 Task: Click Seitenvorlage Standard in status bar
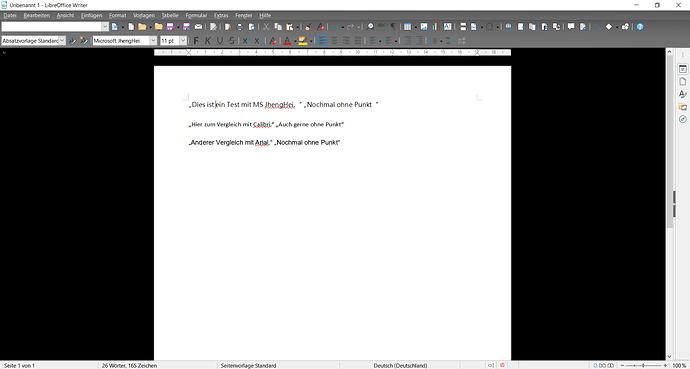point(249,365)
